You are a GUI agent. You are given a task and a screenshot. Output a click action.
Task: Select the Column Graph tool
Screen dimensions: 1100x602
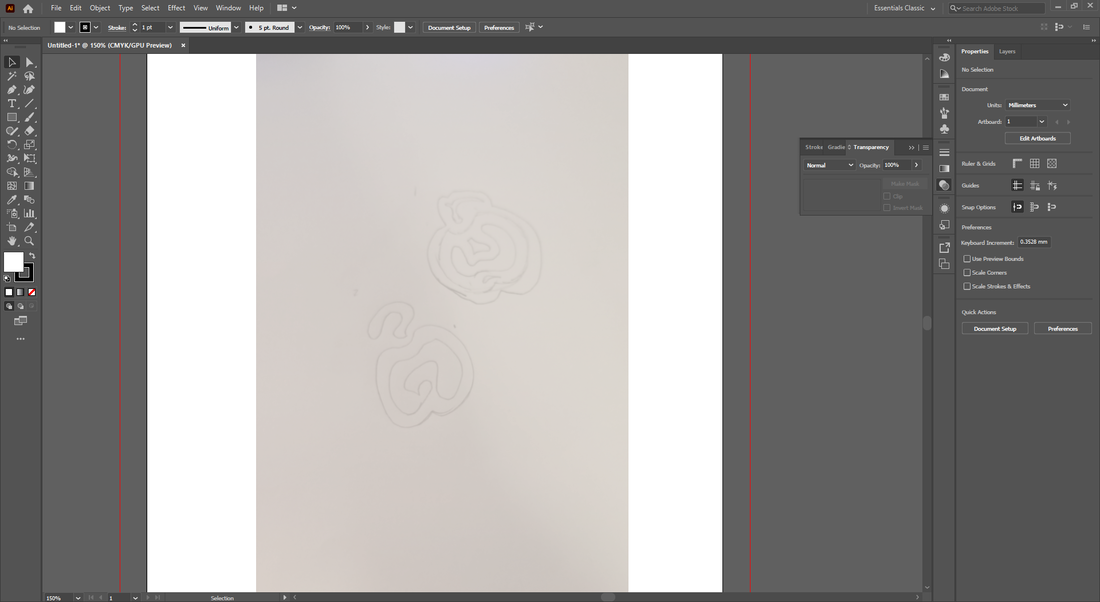point(29,213)
